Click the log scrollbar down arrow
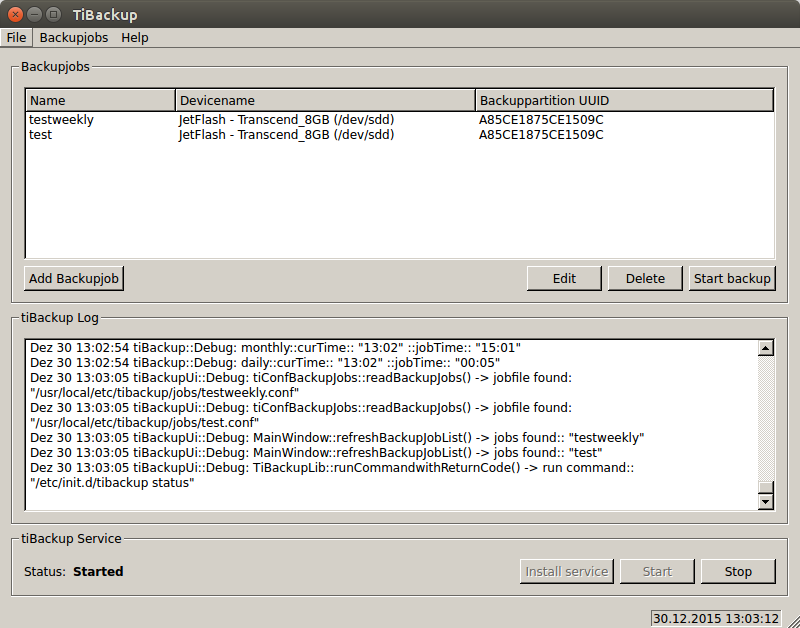 click(x=766, y=501)
